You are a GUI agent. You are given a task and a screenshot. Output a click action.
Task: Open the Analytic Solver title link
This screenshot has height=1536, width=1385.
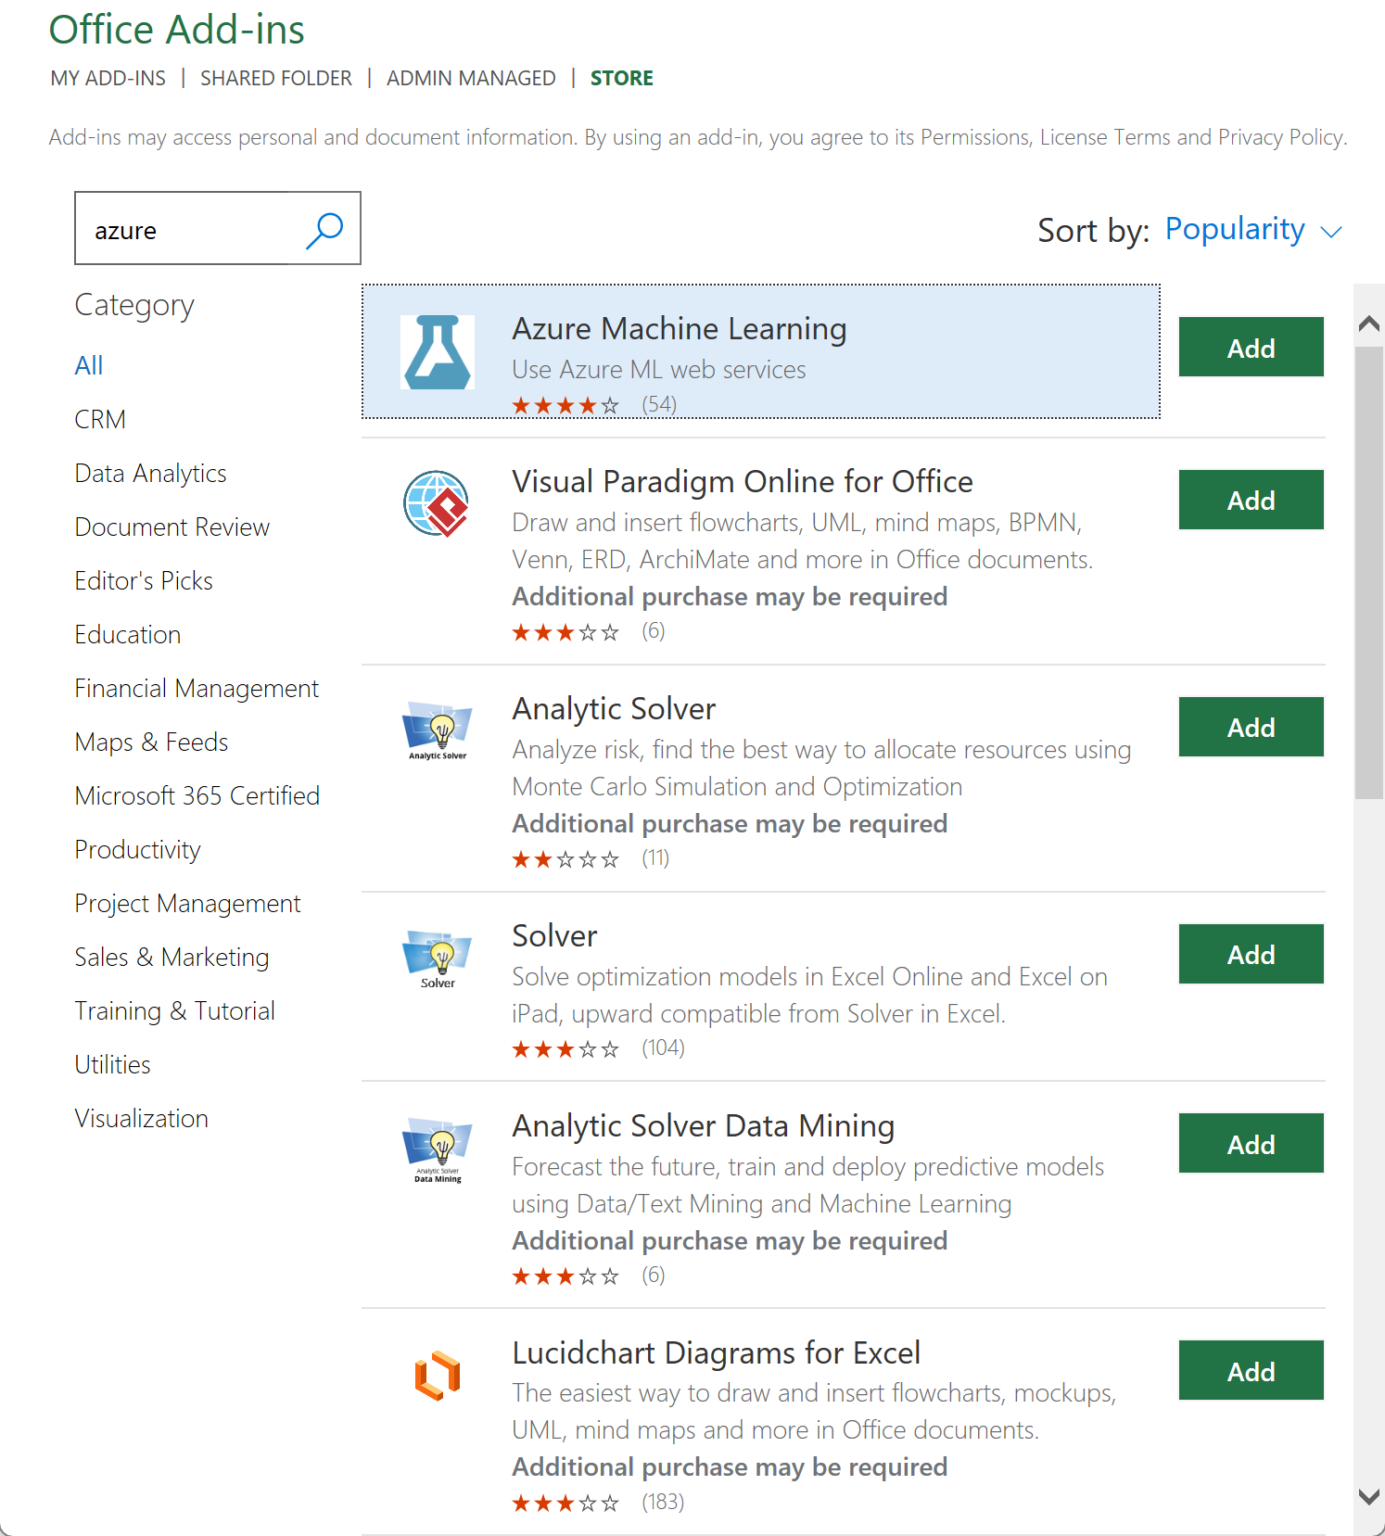click(x=614, y=709)
